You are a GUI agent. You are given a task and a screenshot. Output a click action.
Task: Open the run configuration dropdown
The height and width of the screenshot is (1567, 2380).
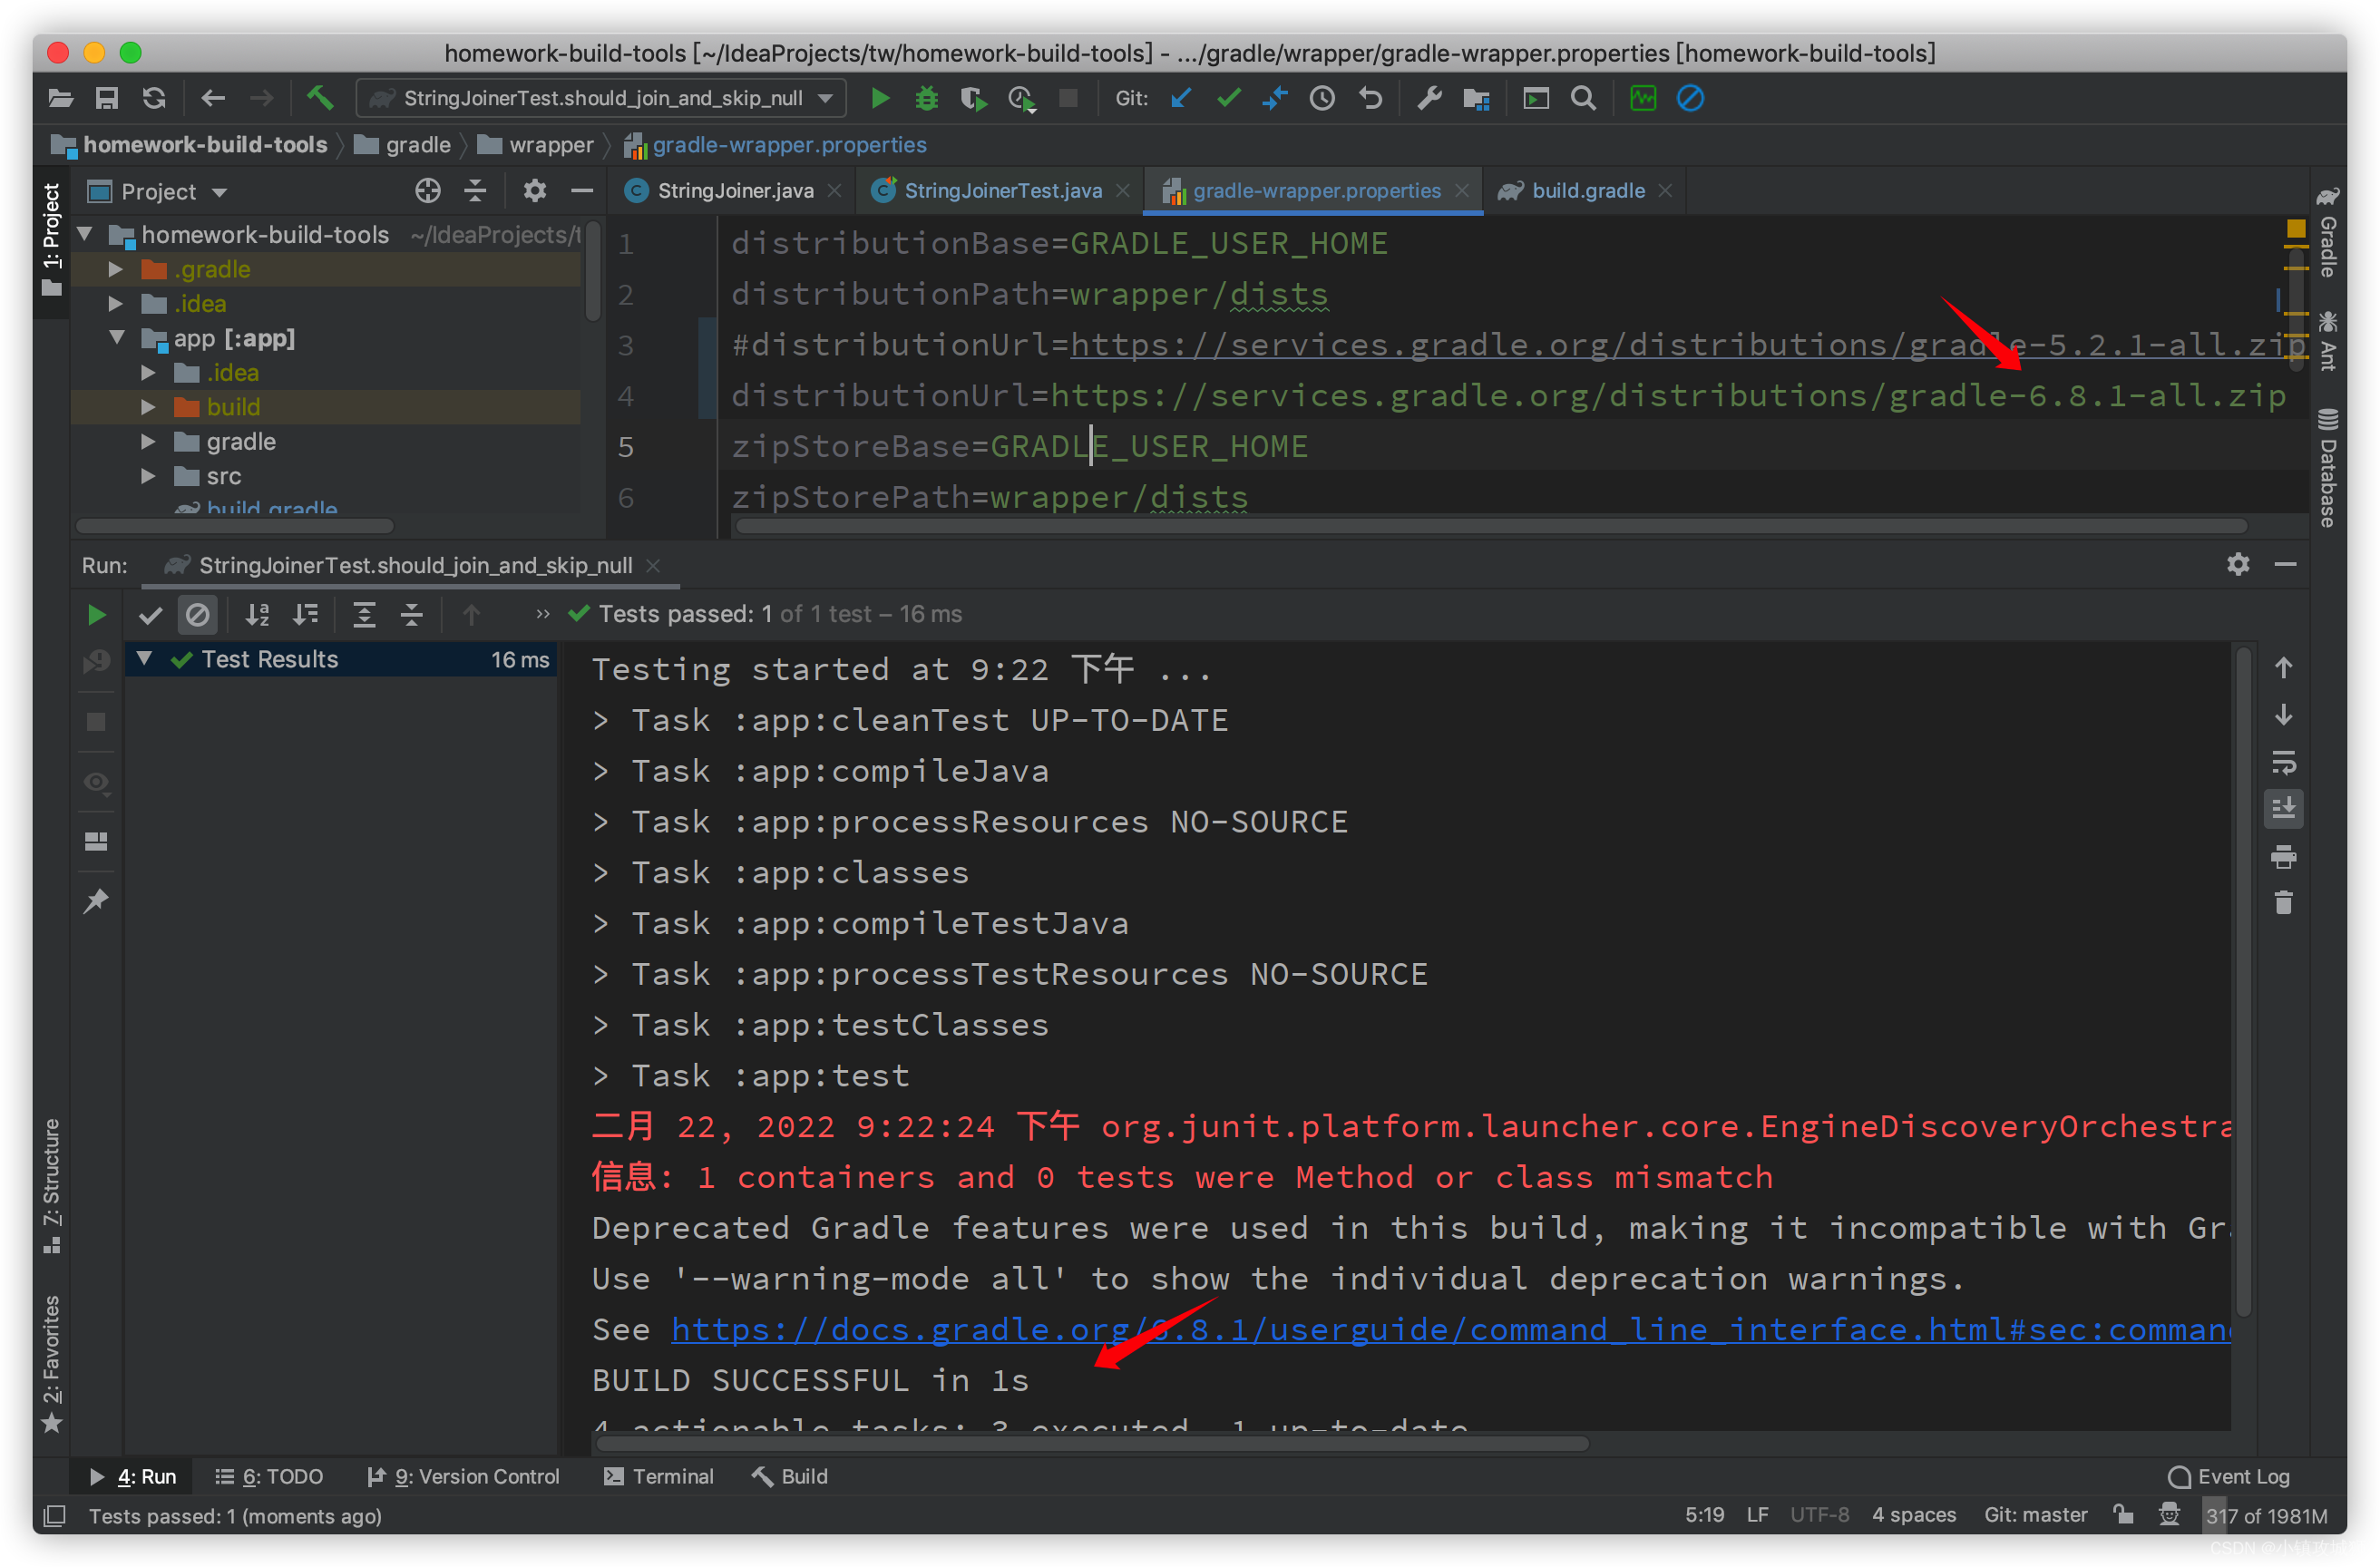[601, 98]
